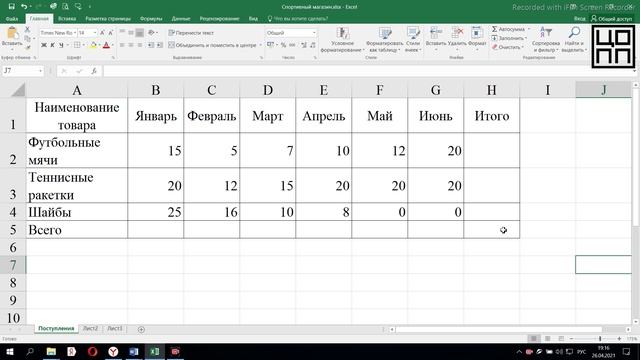This screenshot has width=640, height=360.
Task: Click the Borders icon in font group
Action: [x=77, y=45]
